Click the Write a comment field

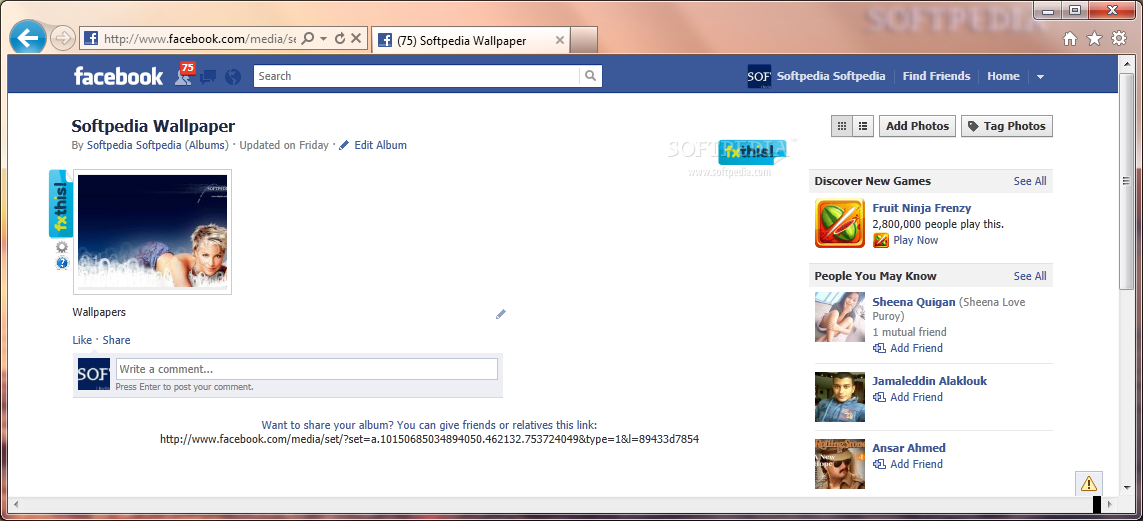307,369
